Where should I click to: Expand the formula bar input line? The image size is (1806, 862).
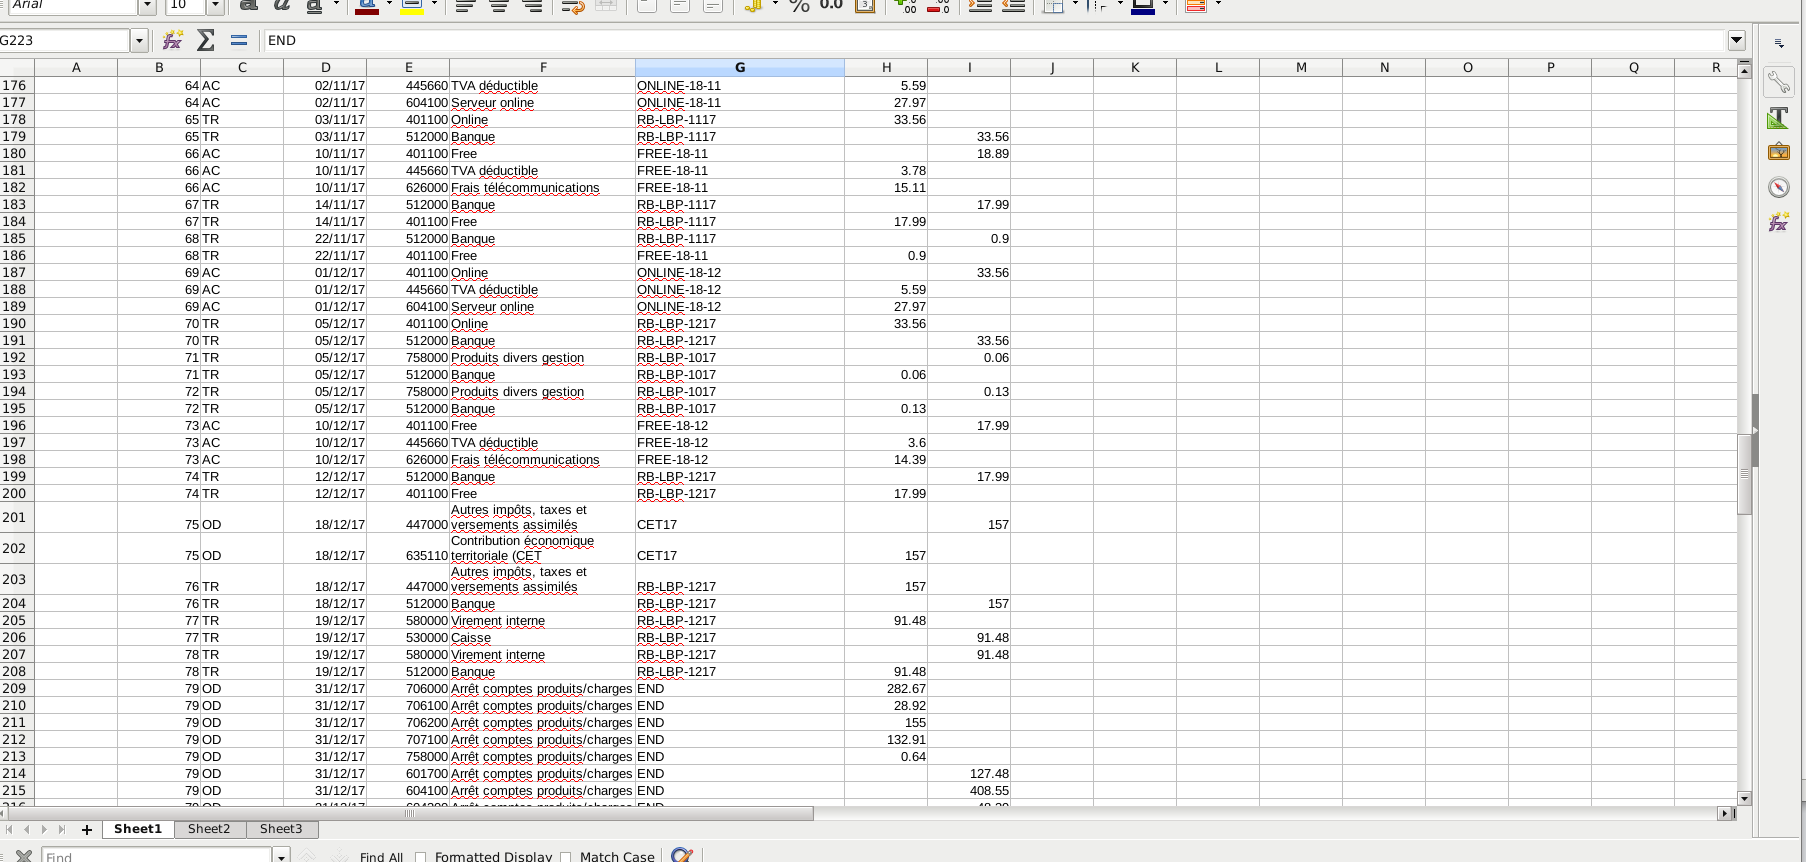[1736, 40]
